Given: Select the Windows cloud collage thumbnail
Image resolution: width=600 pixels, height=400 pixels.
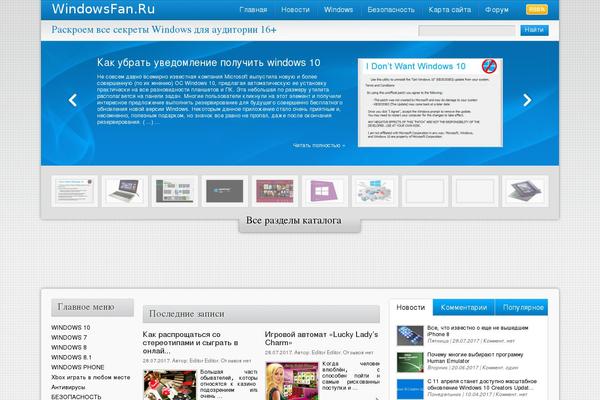Looking at the screenshot, I should (375, 191).
